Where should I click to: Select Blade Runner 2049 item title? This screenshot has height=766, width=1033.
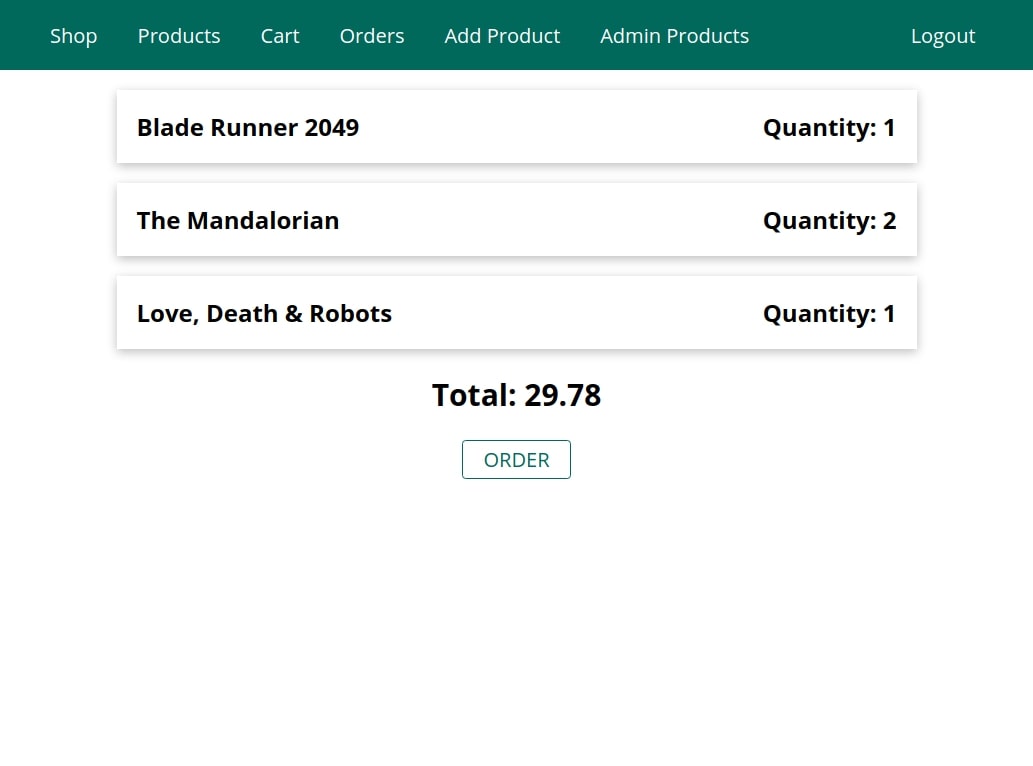point(248,128)
